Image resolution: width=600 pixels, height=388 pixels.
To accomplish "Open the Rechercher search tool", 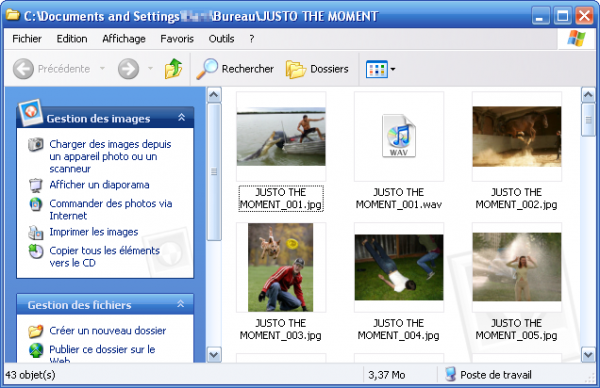I will coord(235,69).
